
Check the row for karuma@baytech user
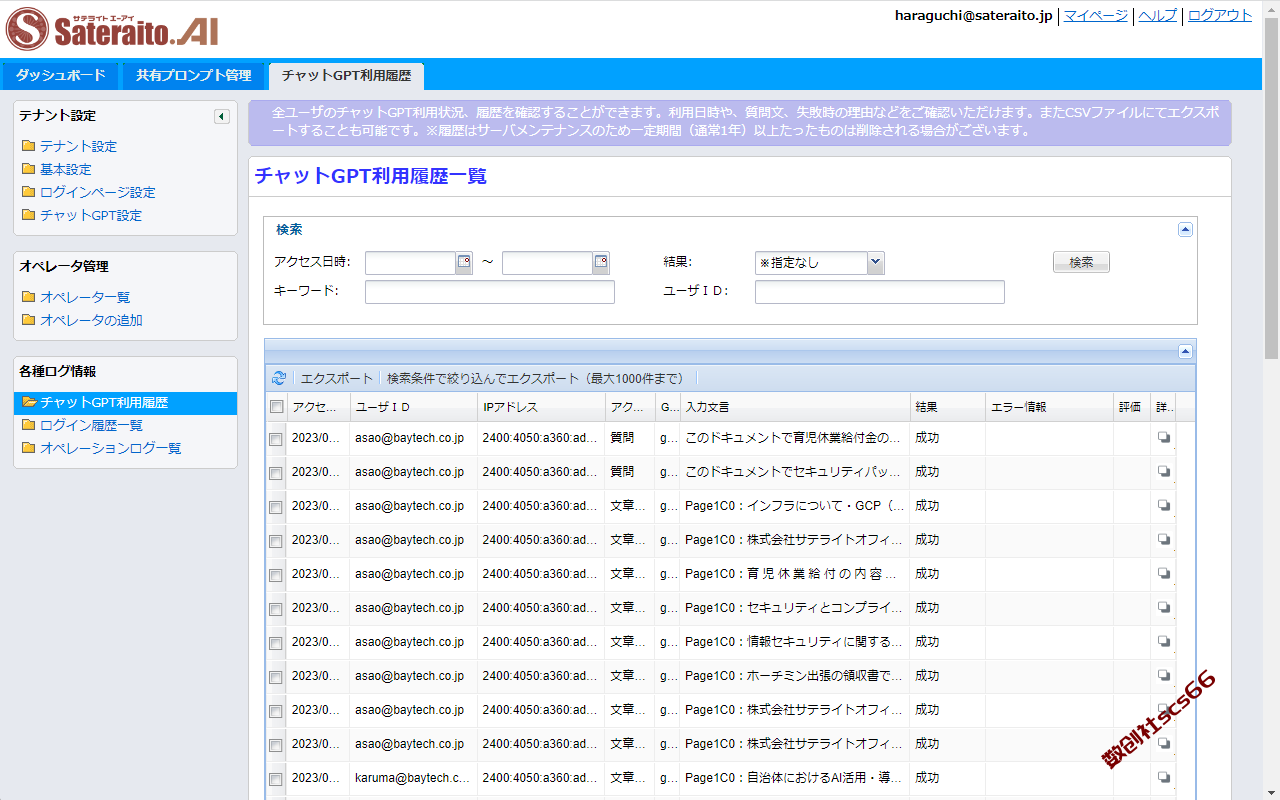pyautogui.click(x=276, y=779)
